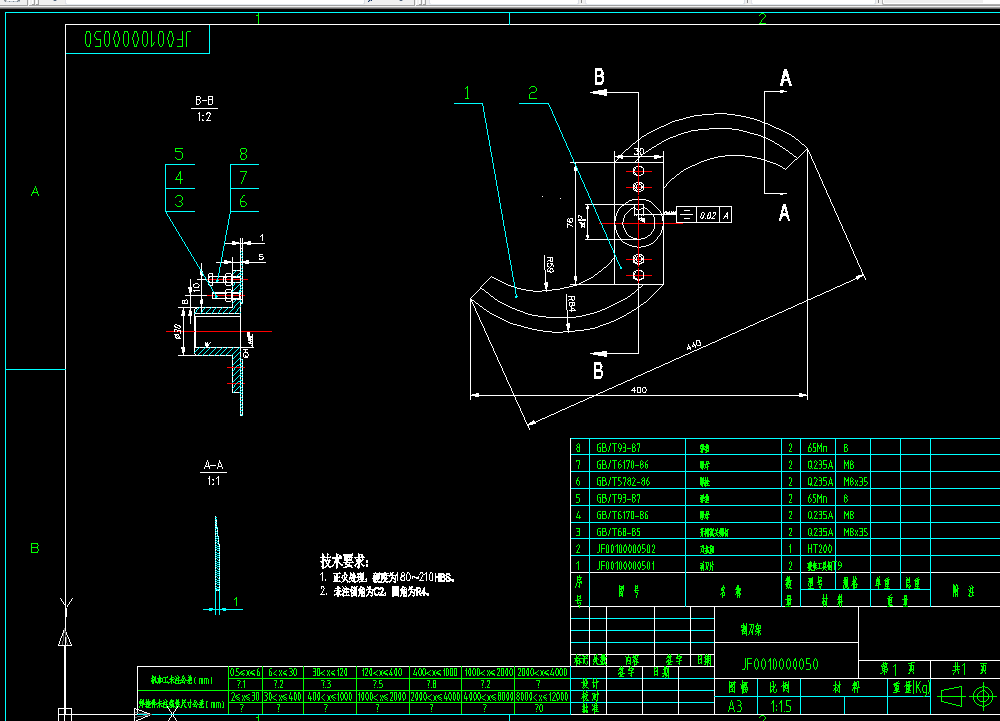Click the 重量(Kg) weight label
This screenshot has width=1000, height=721.
[x=911, y=687]
